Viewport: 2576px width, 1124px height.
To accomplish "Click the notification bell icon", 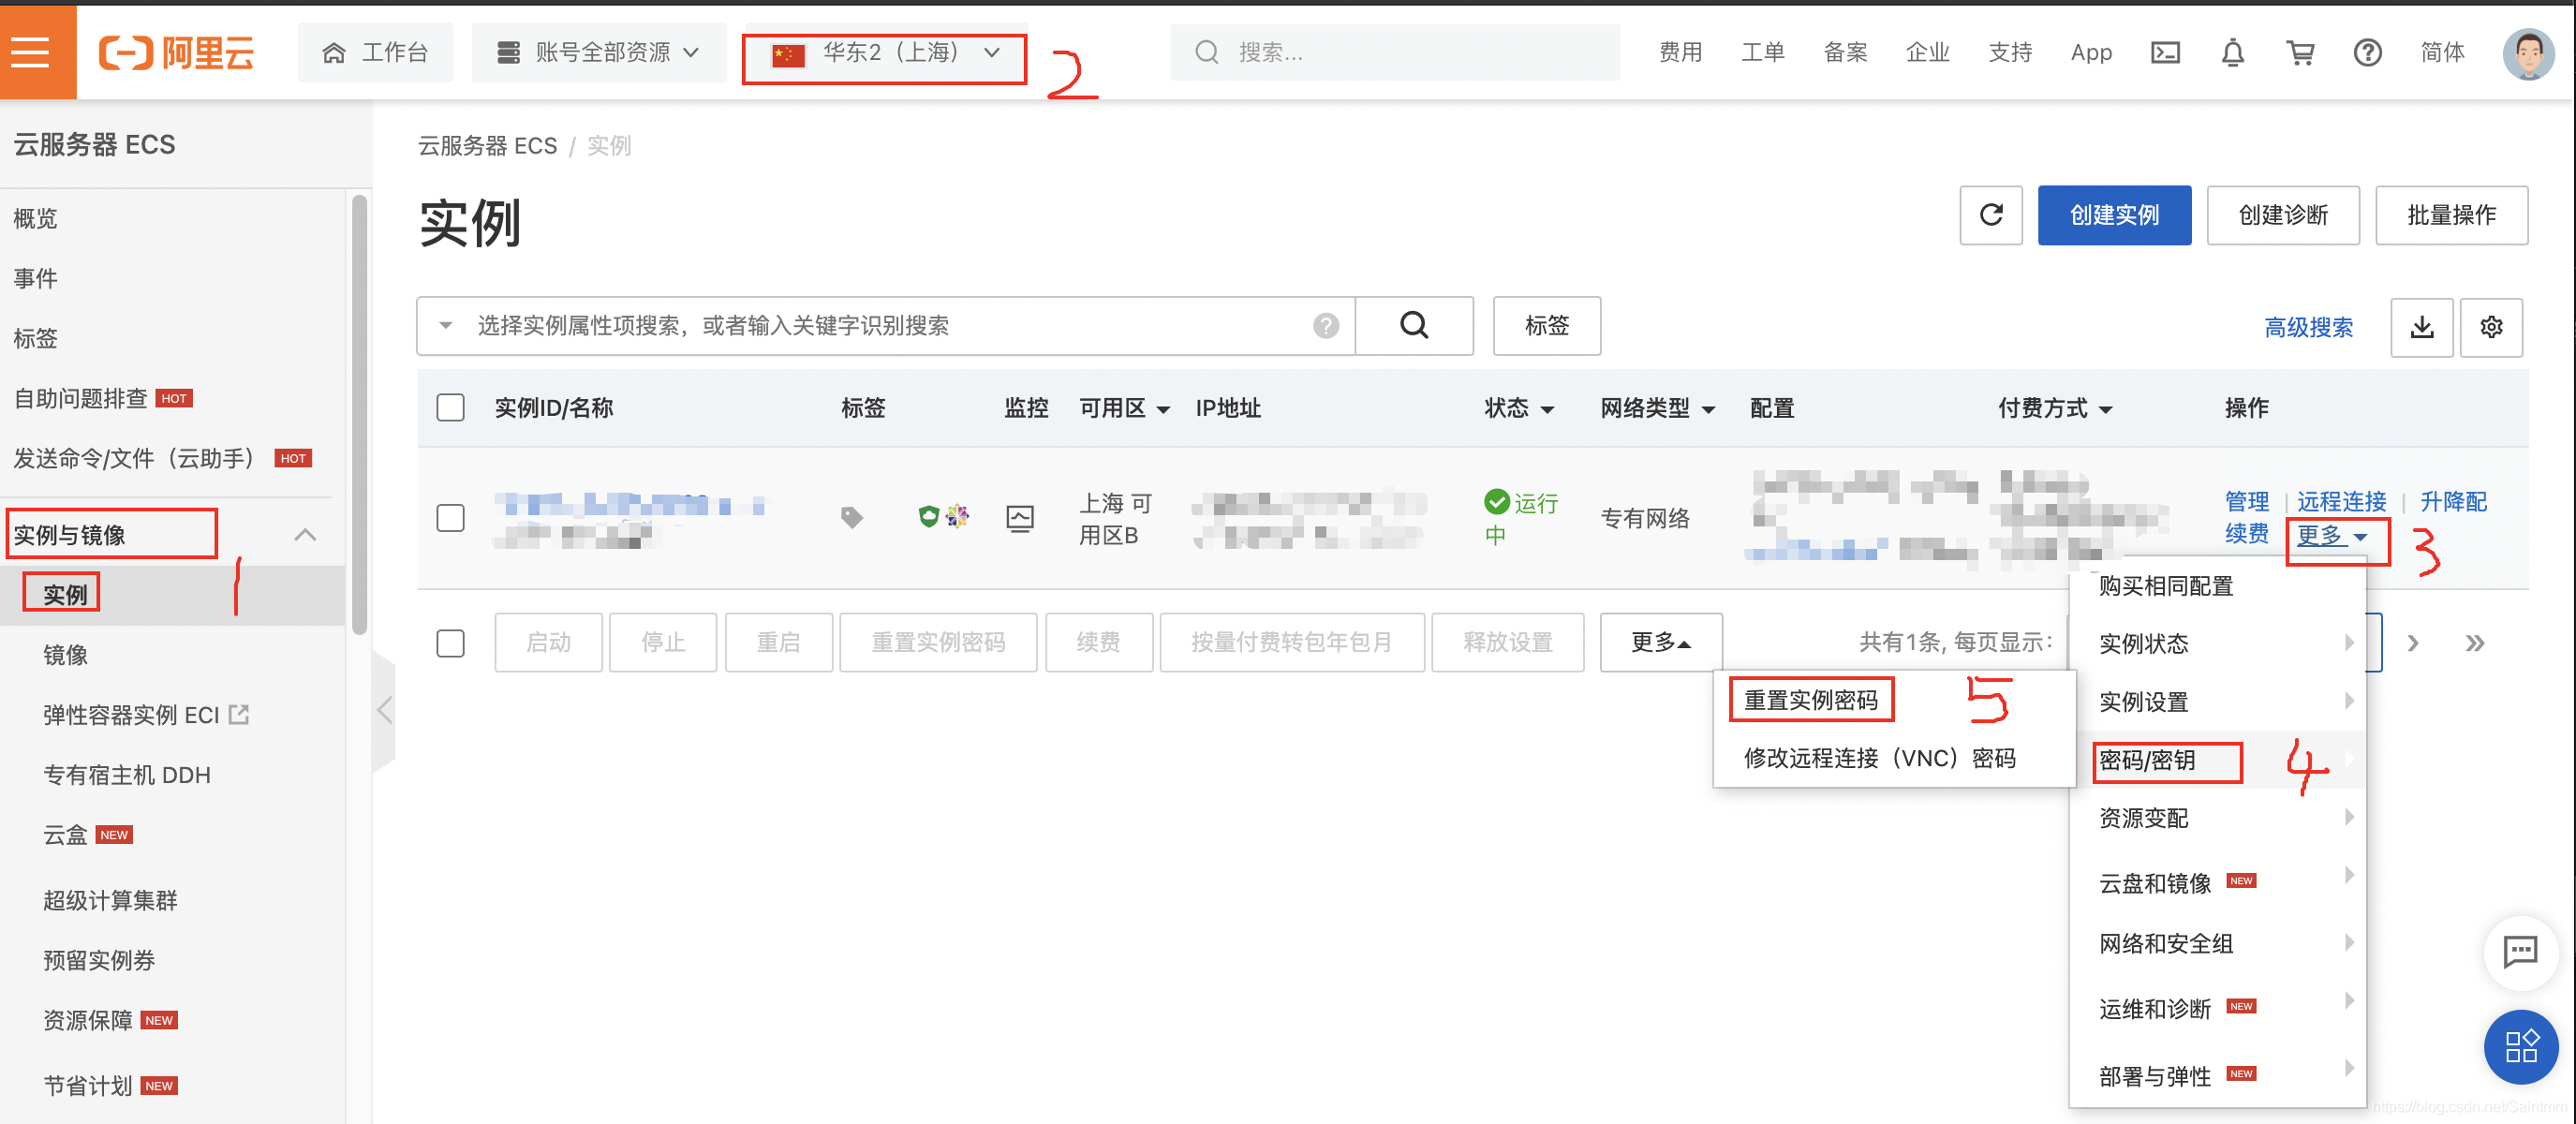I will click(2232, 52).
